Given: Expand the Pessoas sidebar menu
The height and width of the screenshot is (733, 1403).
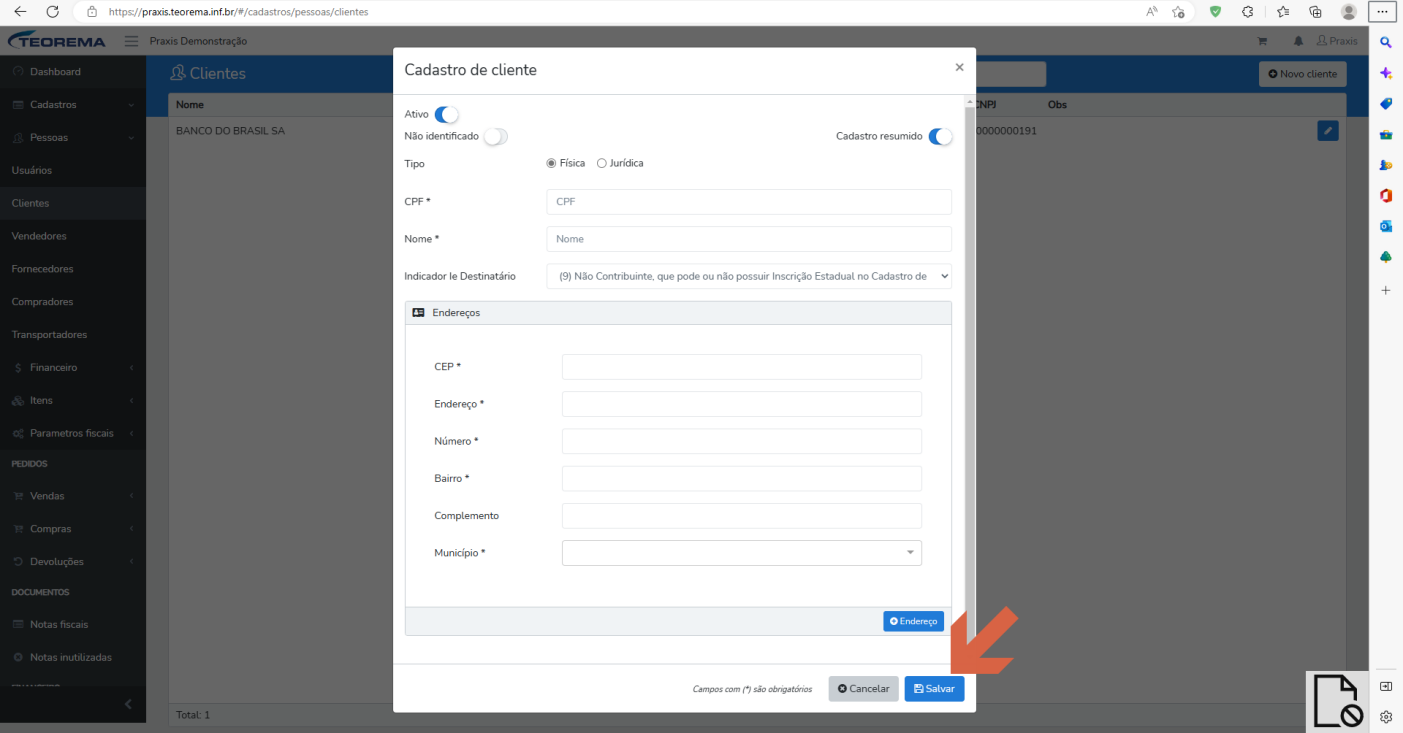Looking at the screenshot, I should (73, 138).
